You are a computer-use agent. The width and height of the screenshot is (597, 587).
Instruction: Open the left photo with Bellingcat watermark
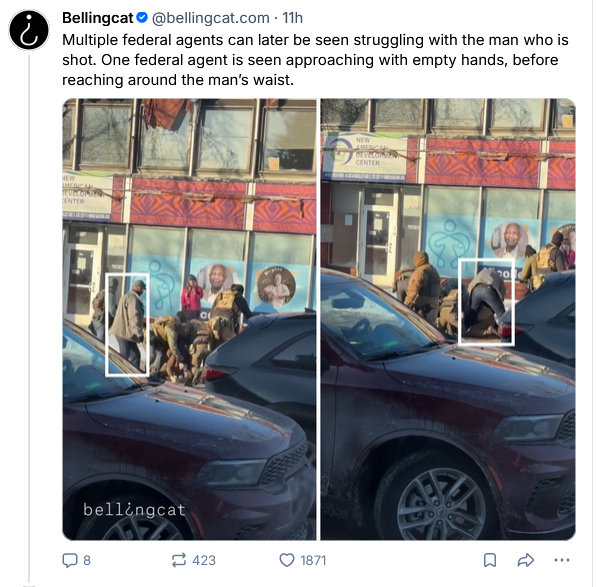[x=189, y=319]
